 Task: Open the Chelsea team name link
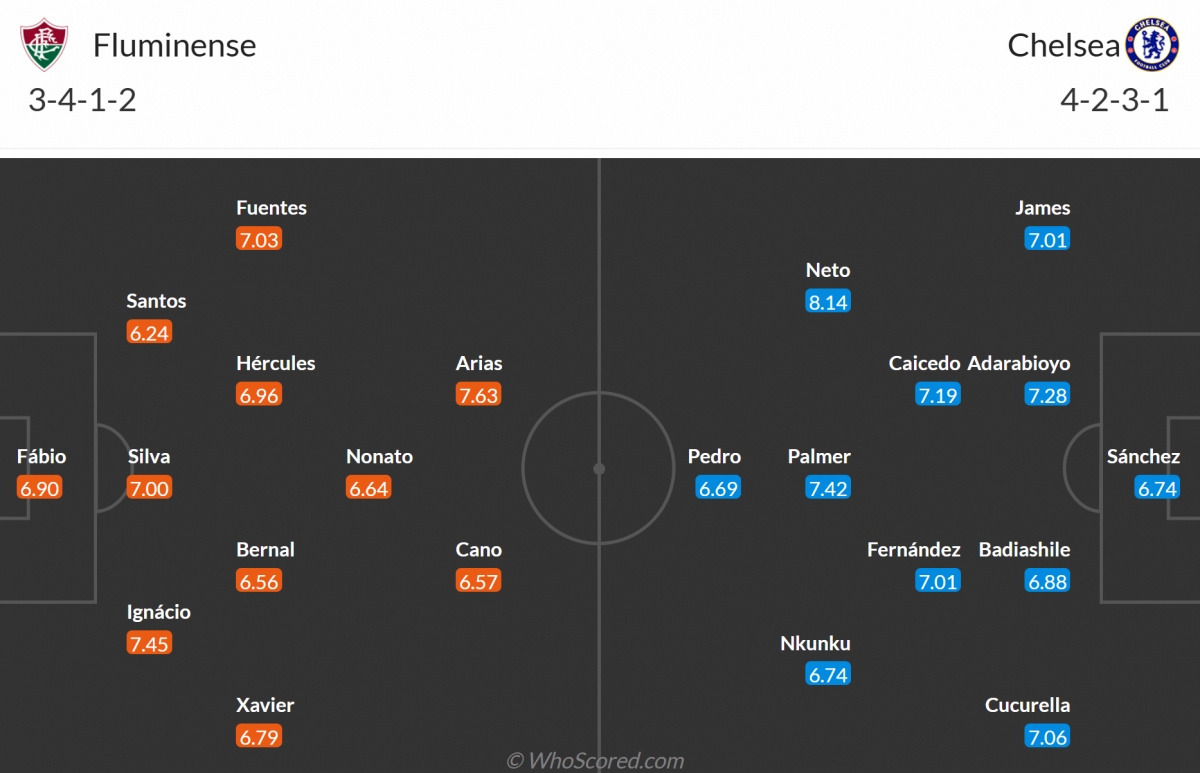point(1061,46)
